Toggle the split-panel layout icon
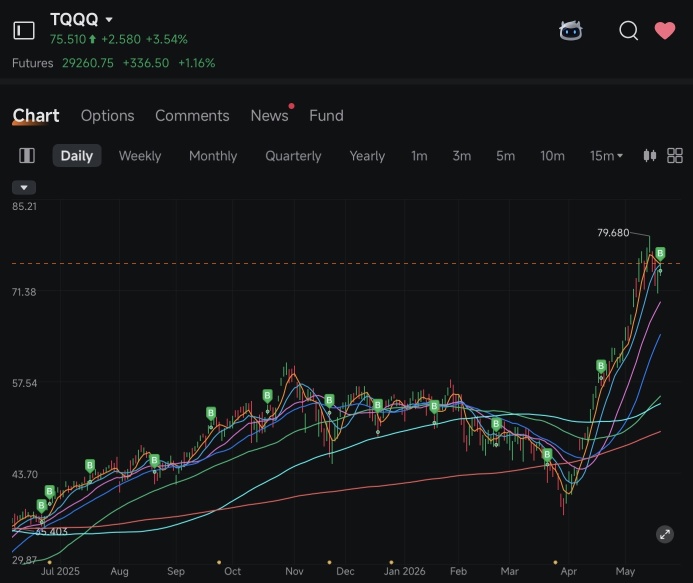Image resolution: width=693 pixels, height=583 pixels. click(x=27, y=156)
